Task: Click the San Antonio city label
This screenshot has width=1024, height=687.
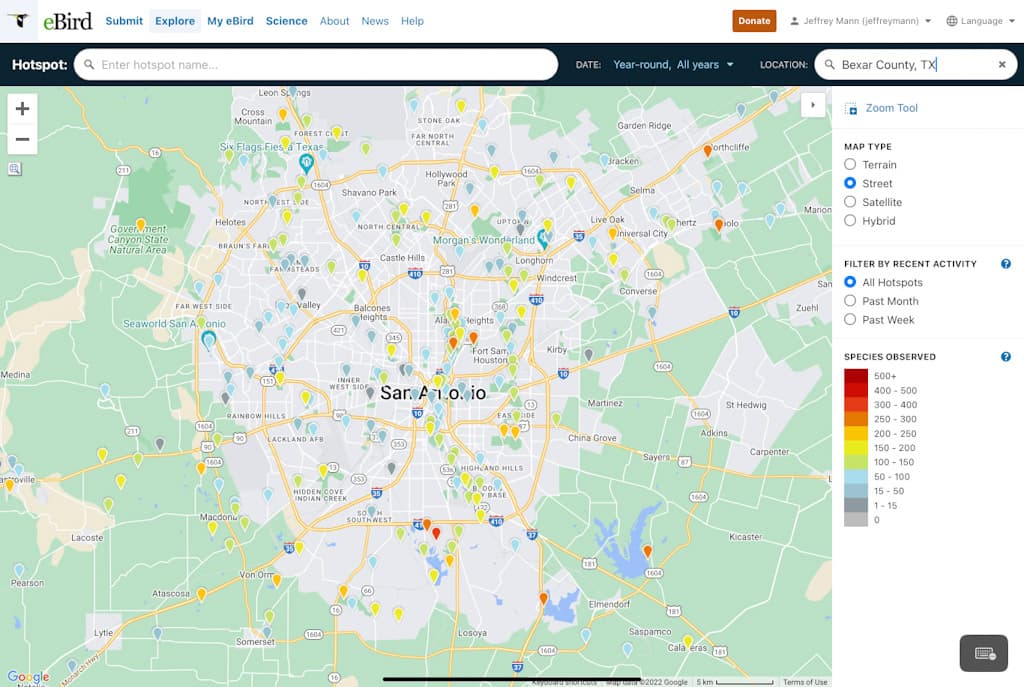Action: point(433,393)
